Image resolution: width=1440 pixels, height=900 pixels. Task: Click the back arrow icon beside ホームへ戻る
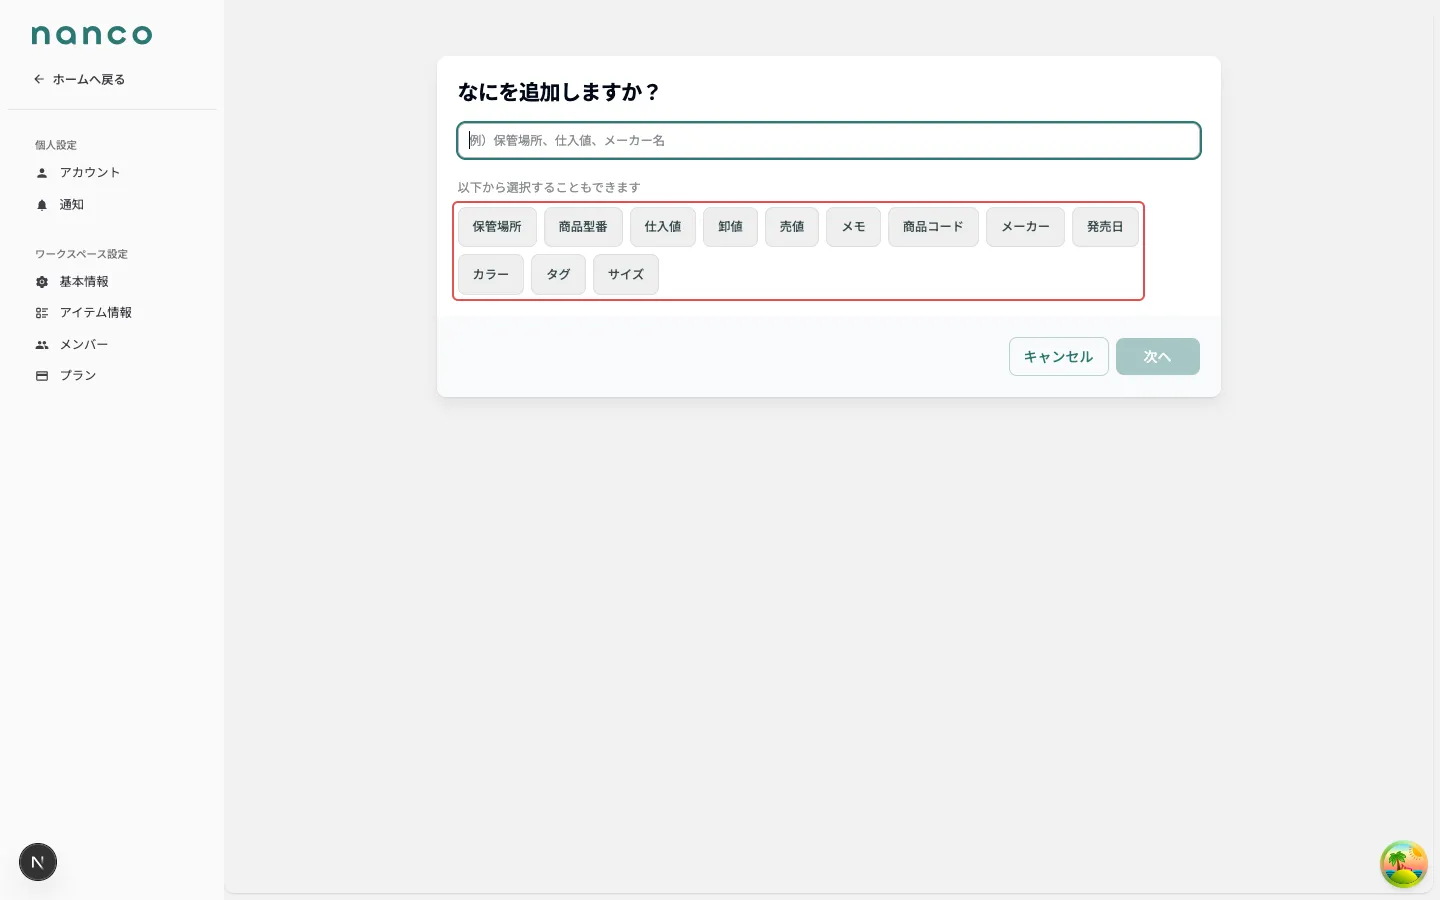[39, 79]
